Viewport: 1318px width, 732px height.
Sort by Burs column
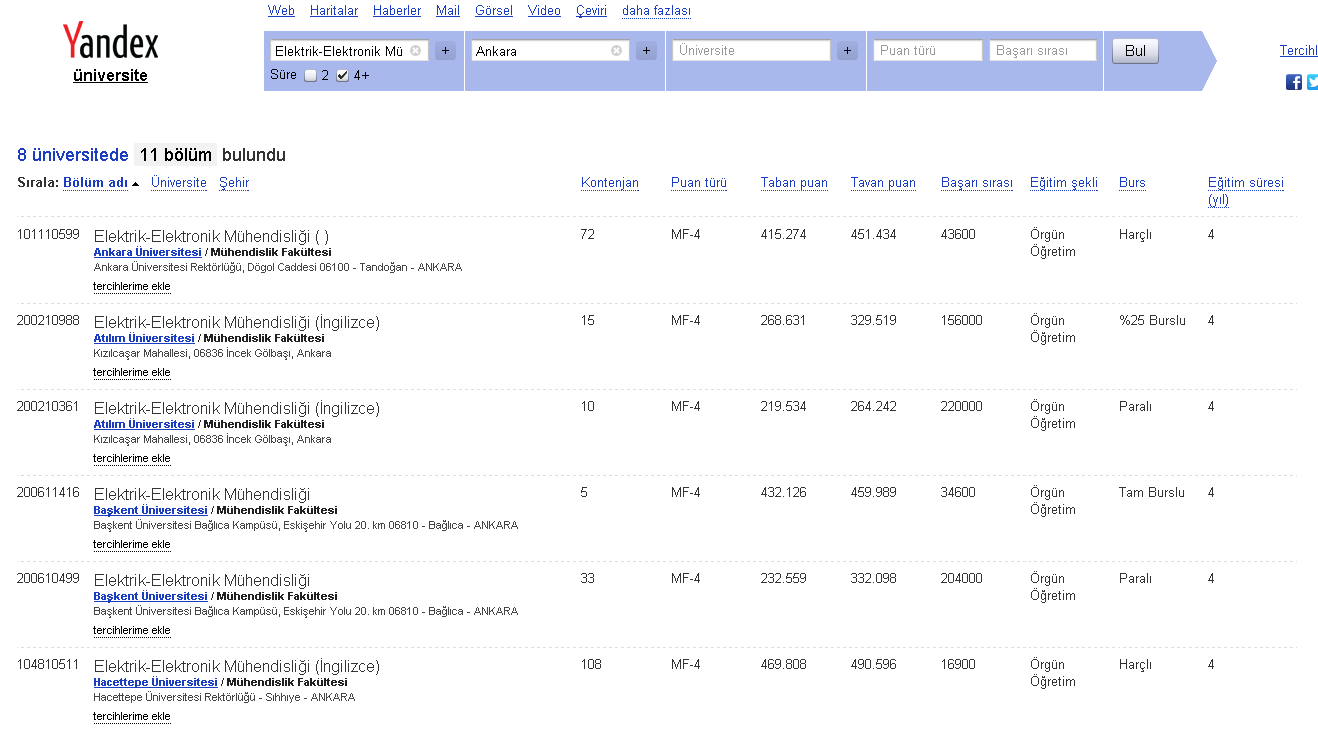pos(1132,183)
